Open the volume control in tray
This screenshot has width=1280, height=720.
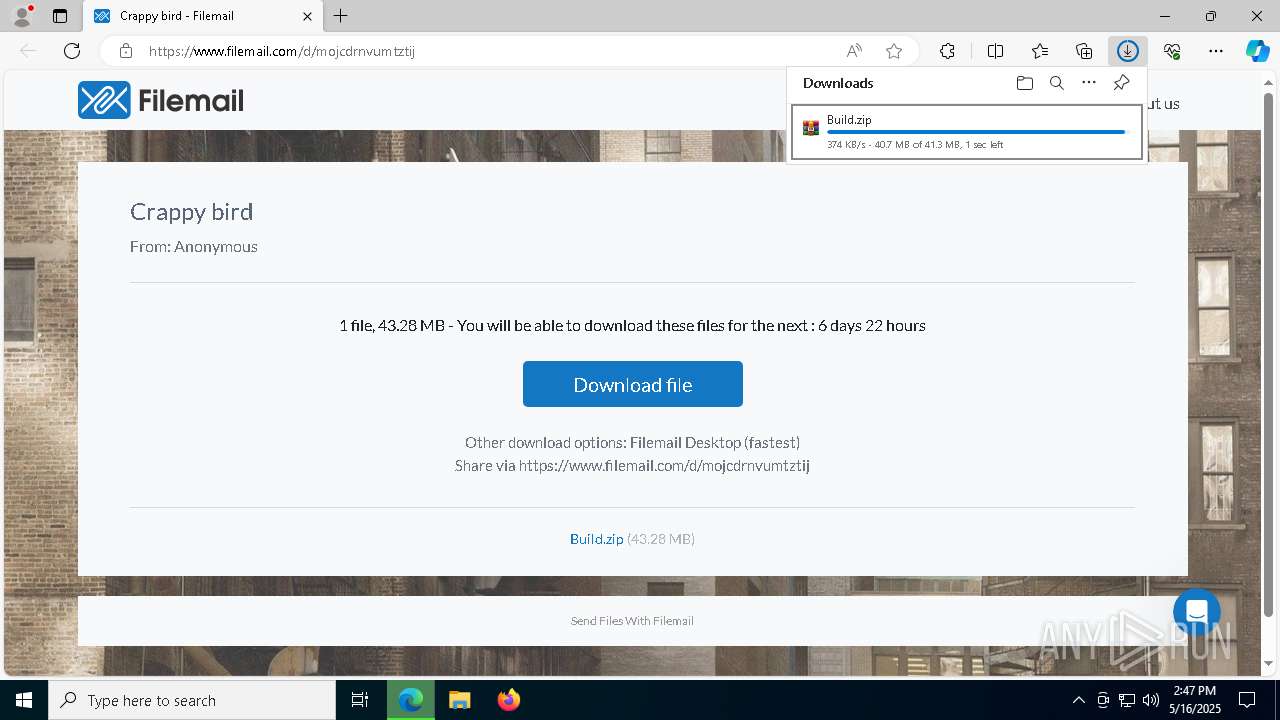1150,700
